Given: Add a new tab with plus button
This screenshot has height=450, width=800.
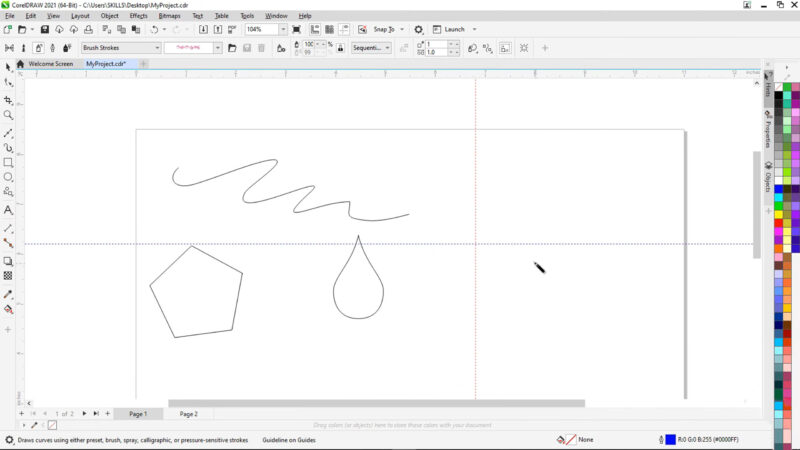Looking at the screenshot, I should 143,64.
